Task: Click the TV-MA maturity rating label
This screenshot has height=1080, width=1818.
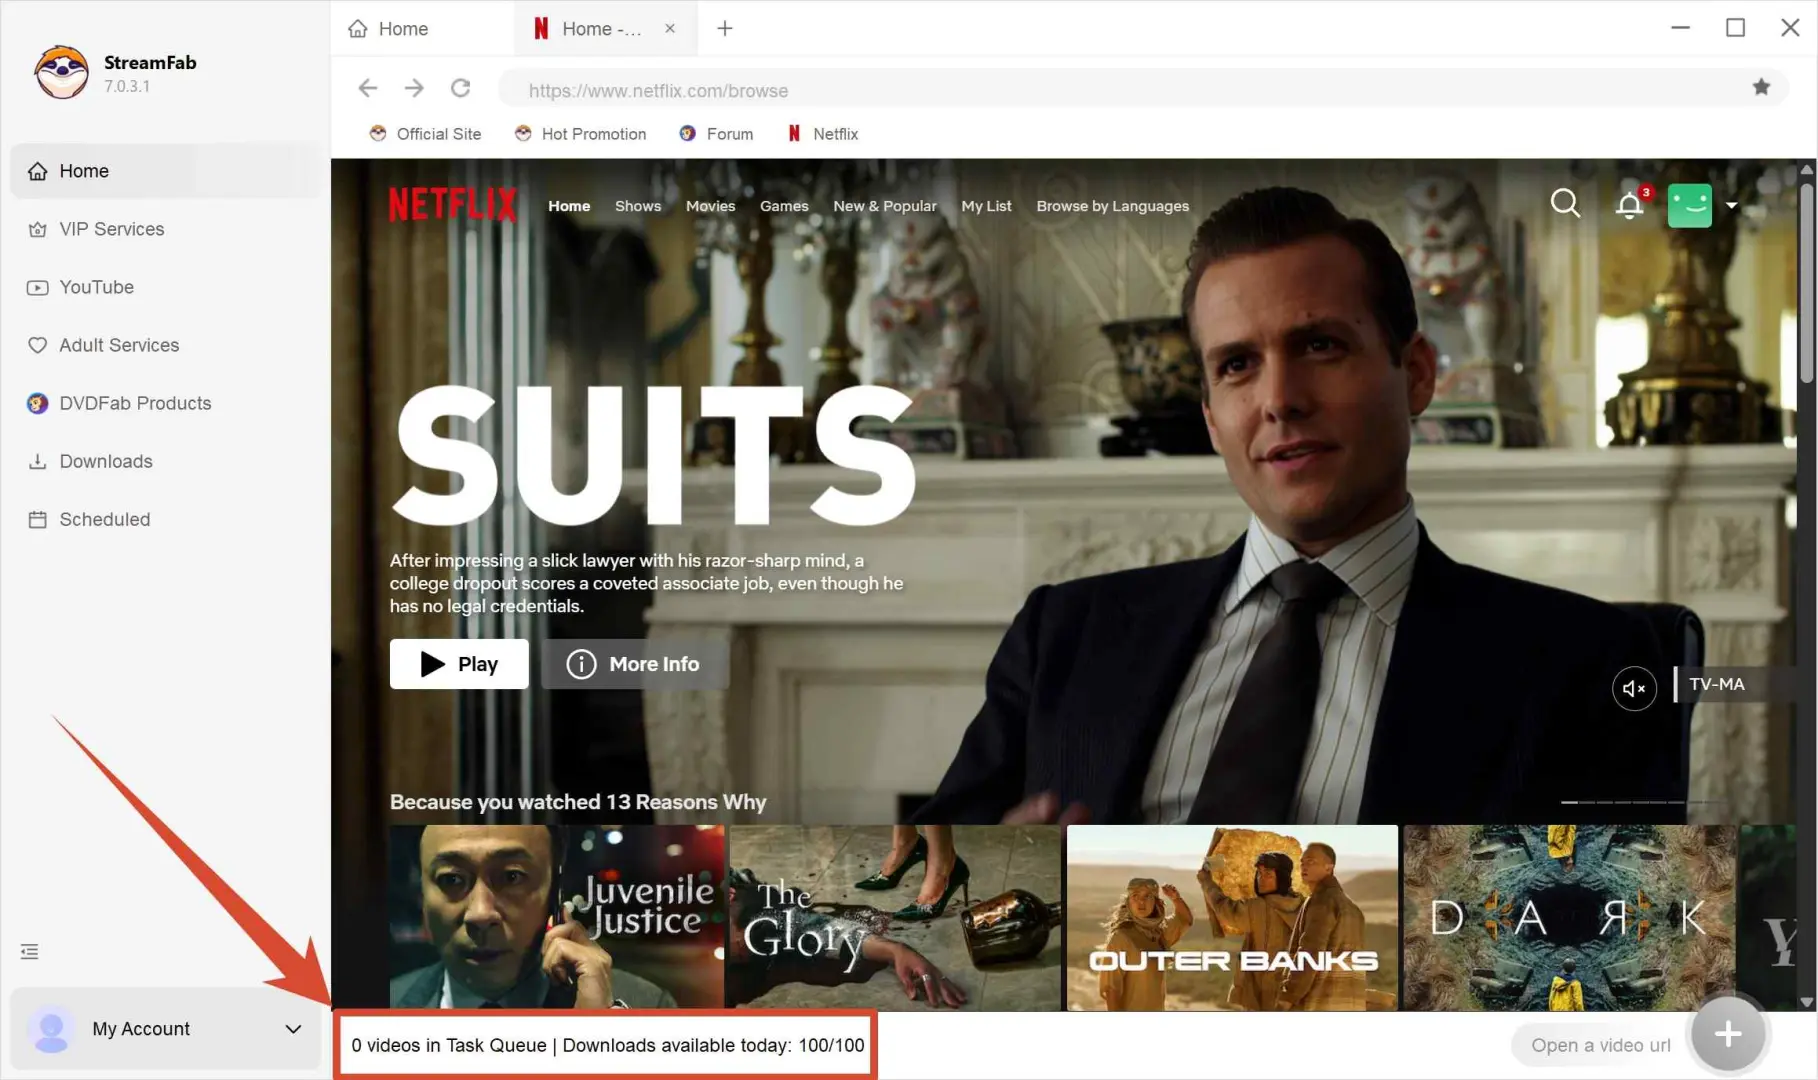Action: [1717, 684]
